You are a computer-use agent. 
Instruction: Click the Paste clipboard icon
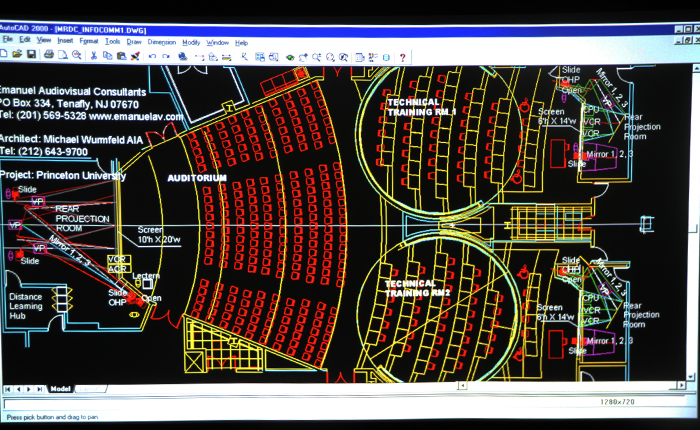tap(121, 56)
